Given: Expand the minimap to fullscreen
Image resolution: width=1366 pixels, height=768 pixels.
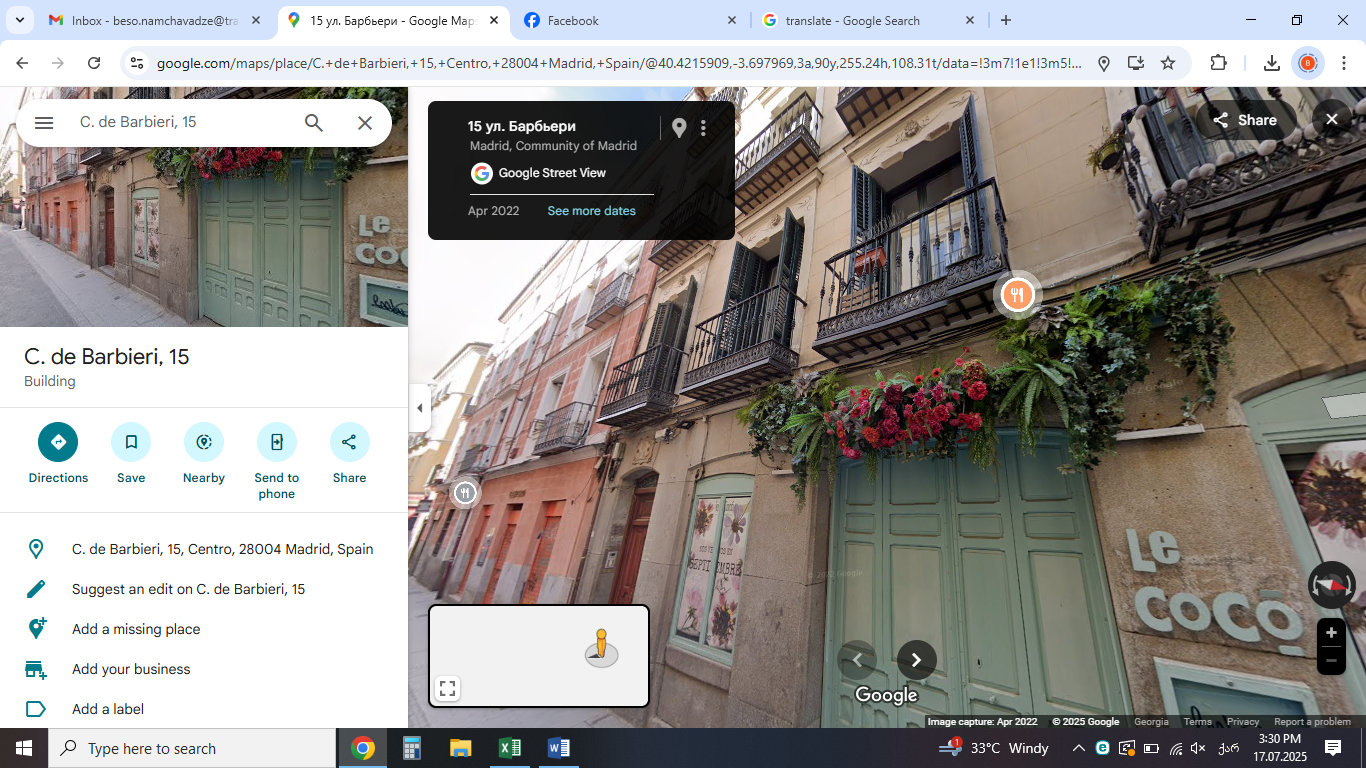Looking at the screenshot, I should click(448, 688).
